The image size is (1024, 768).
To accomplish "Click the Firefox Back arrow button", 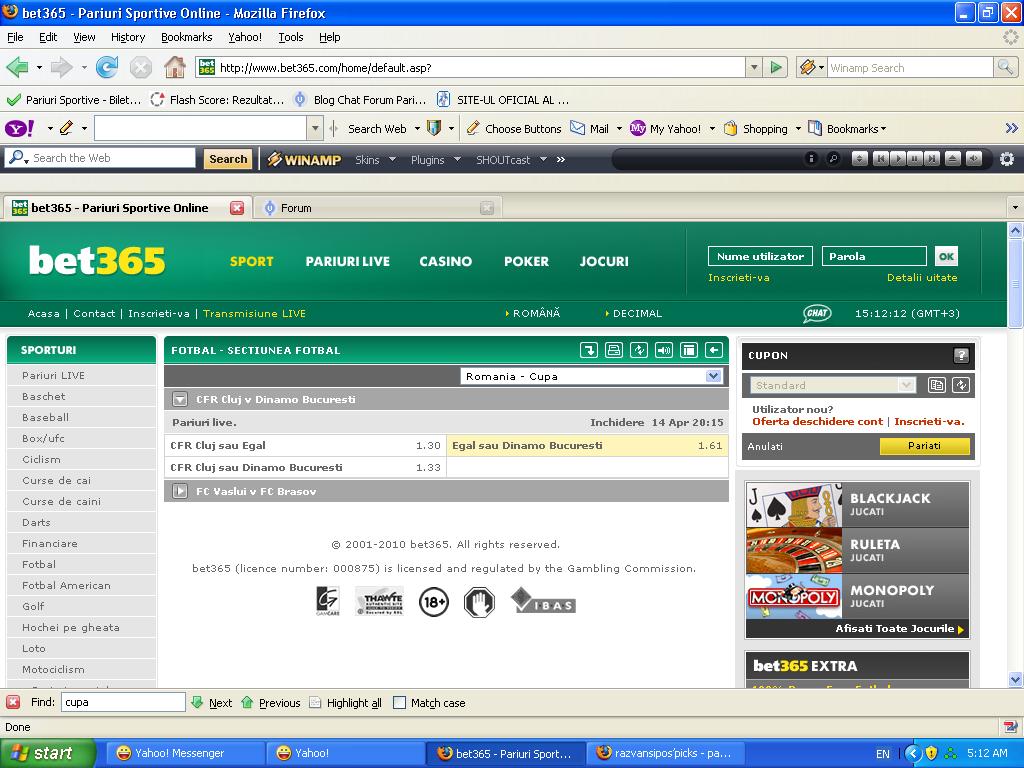I will click(17, 67).
